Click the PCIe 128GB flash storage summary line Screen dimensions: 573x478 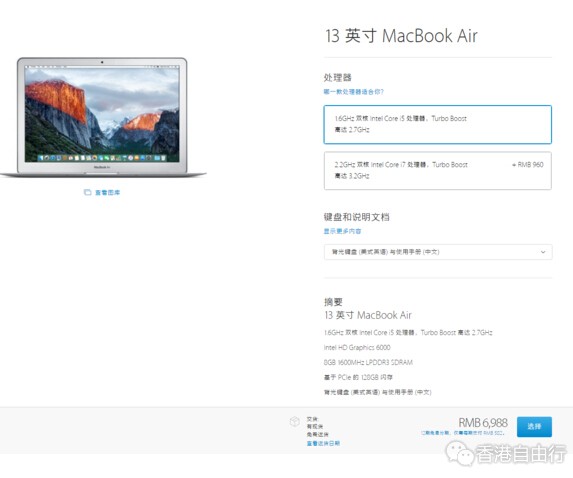click(358, 377)
